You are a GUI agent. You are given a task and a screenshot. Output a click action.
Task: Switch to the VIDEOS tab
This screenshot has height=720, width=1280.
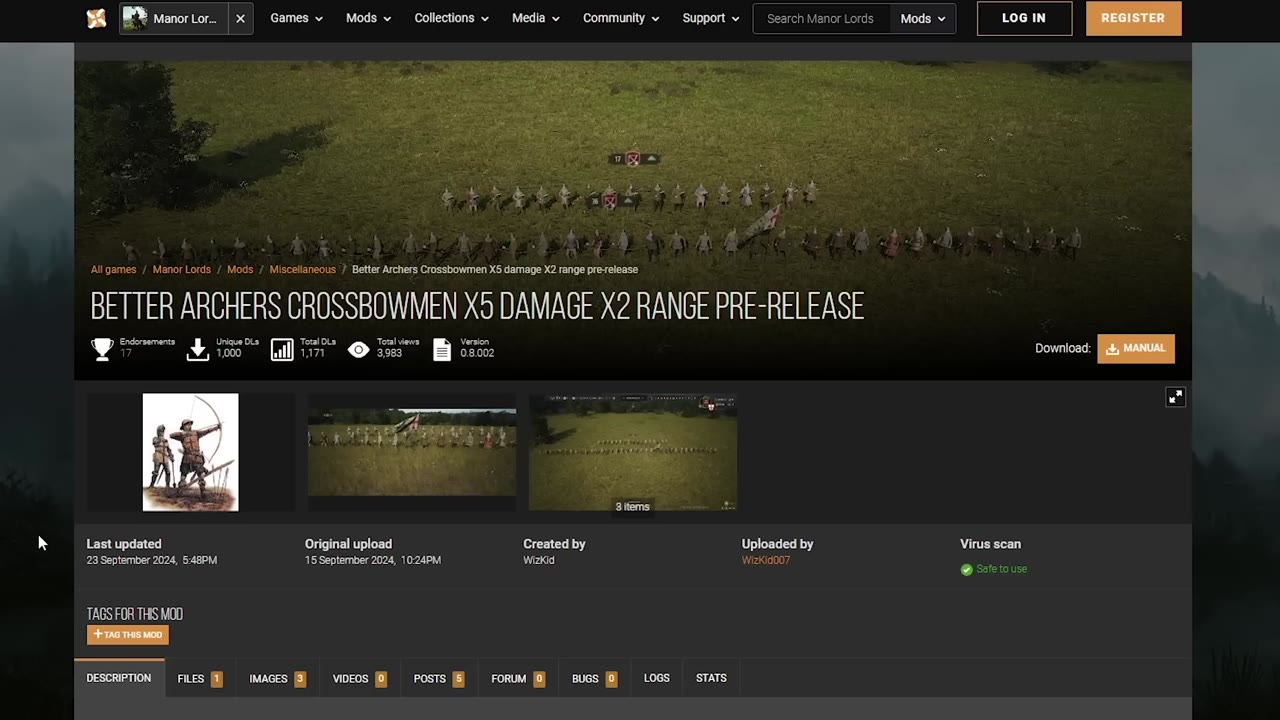coord(360,678)
